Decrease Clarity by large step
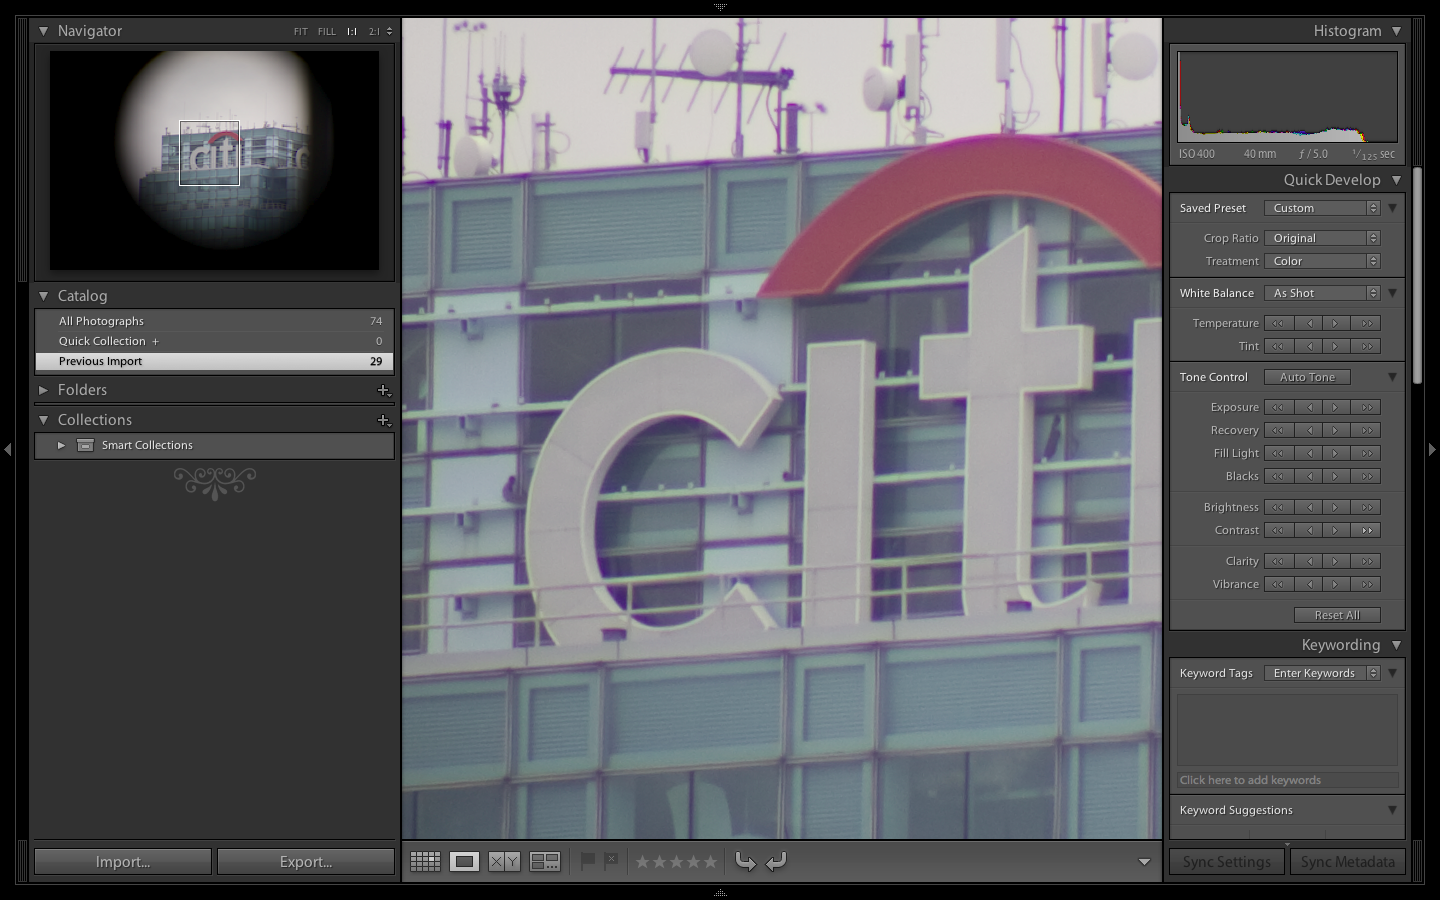The width and height of the screenshot is (1440, 900). (1279, 561)
